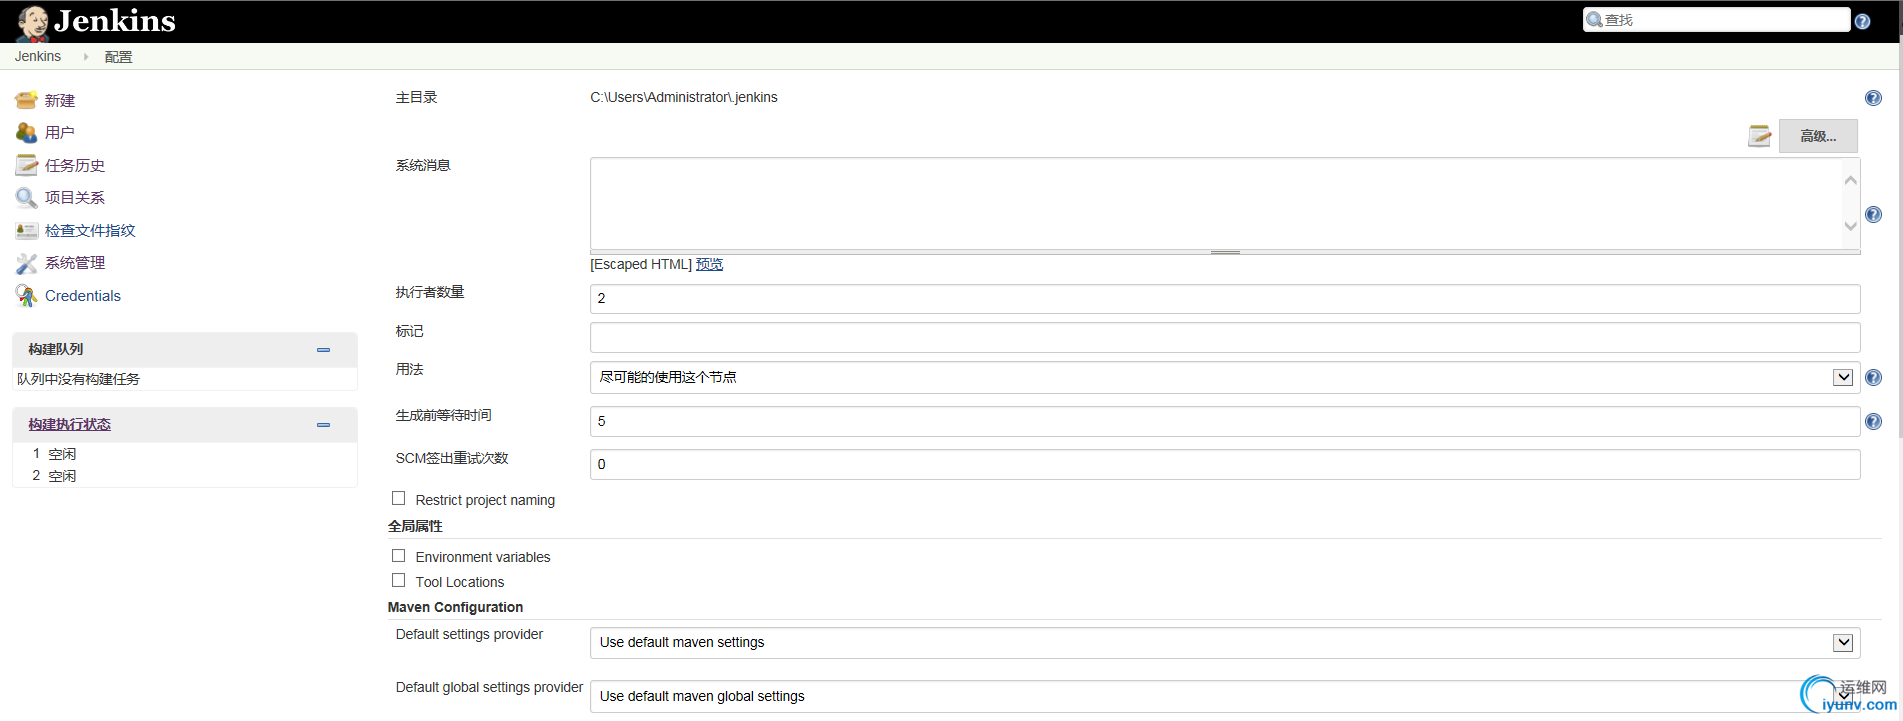Click 队列中没有构建任务 text
Viewport: 1903px width, 721px height.
[x=78, y=379]
